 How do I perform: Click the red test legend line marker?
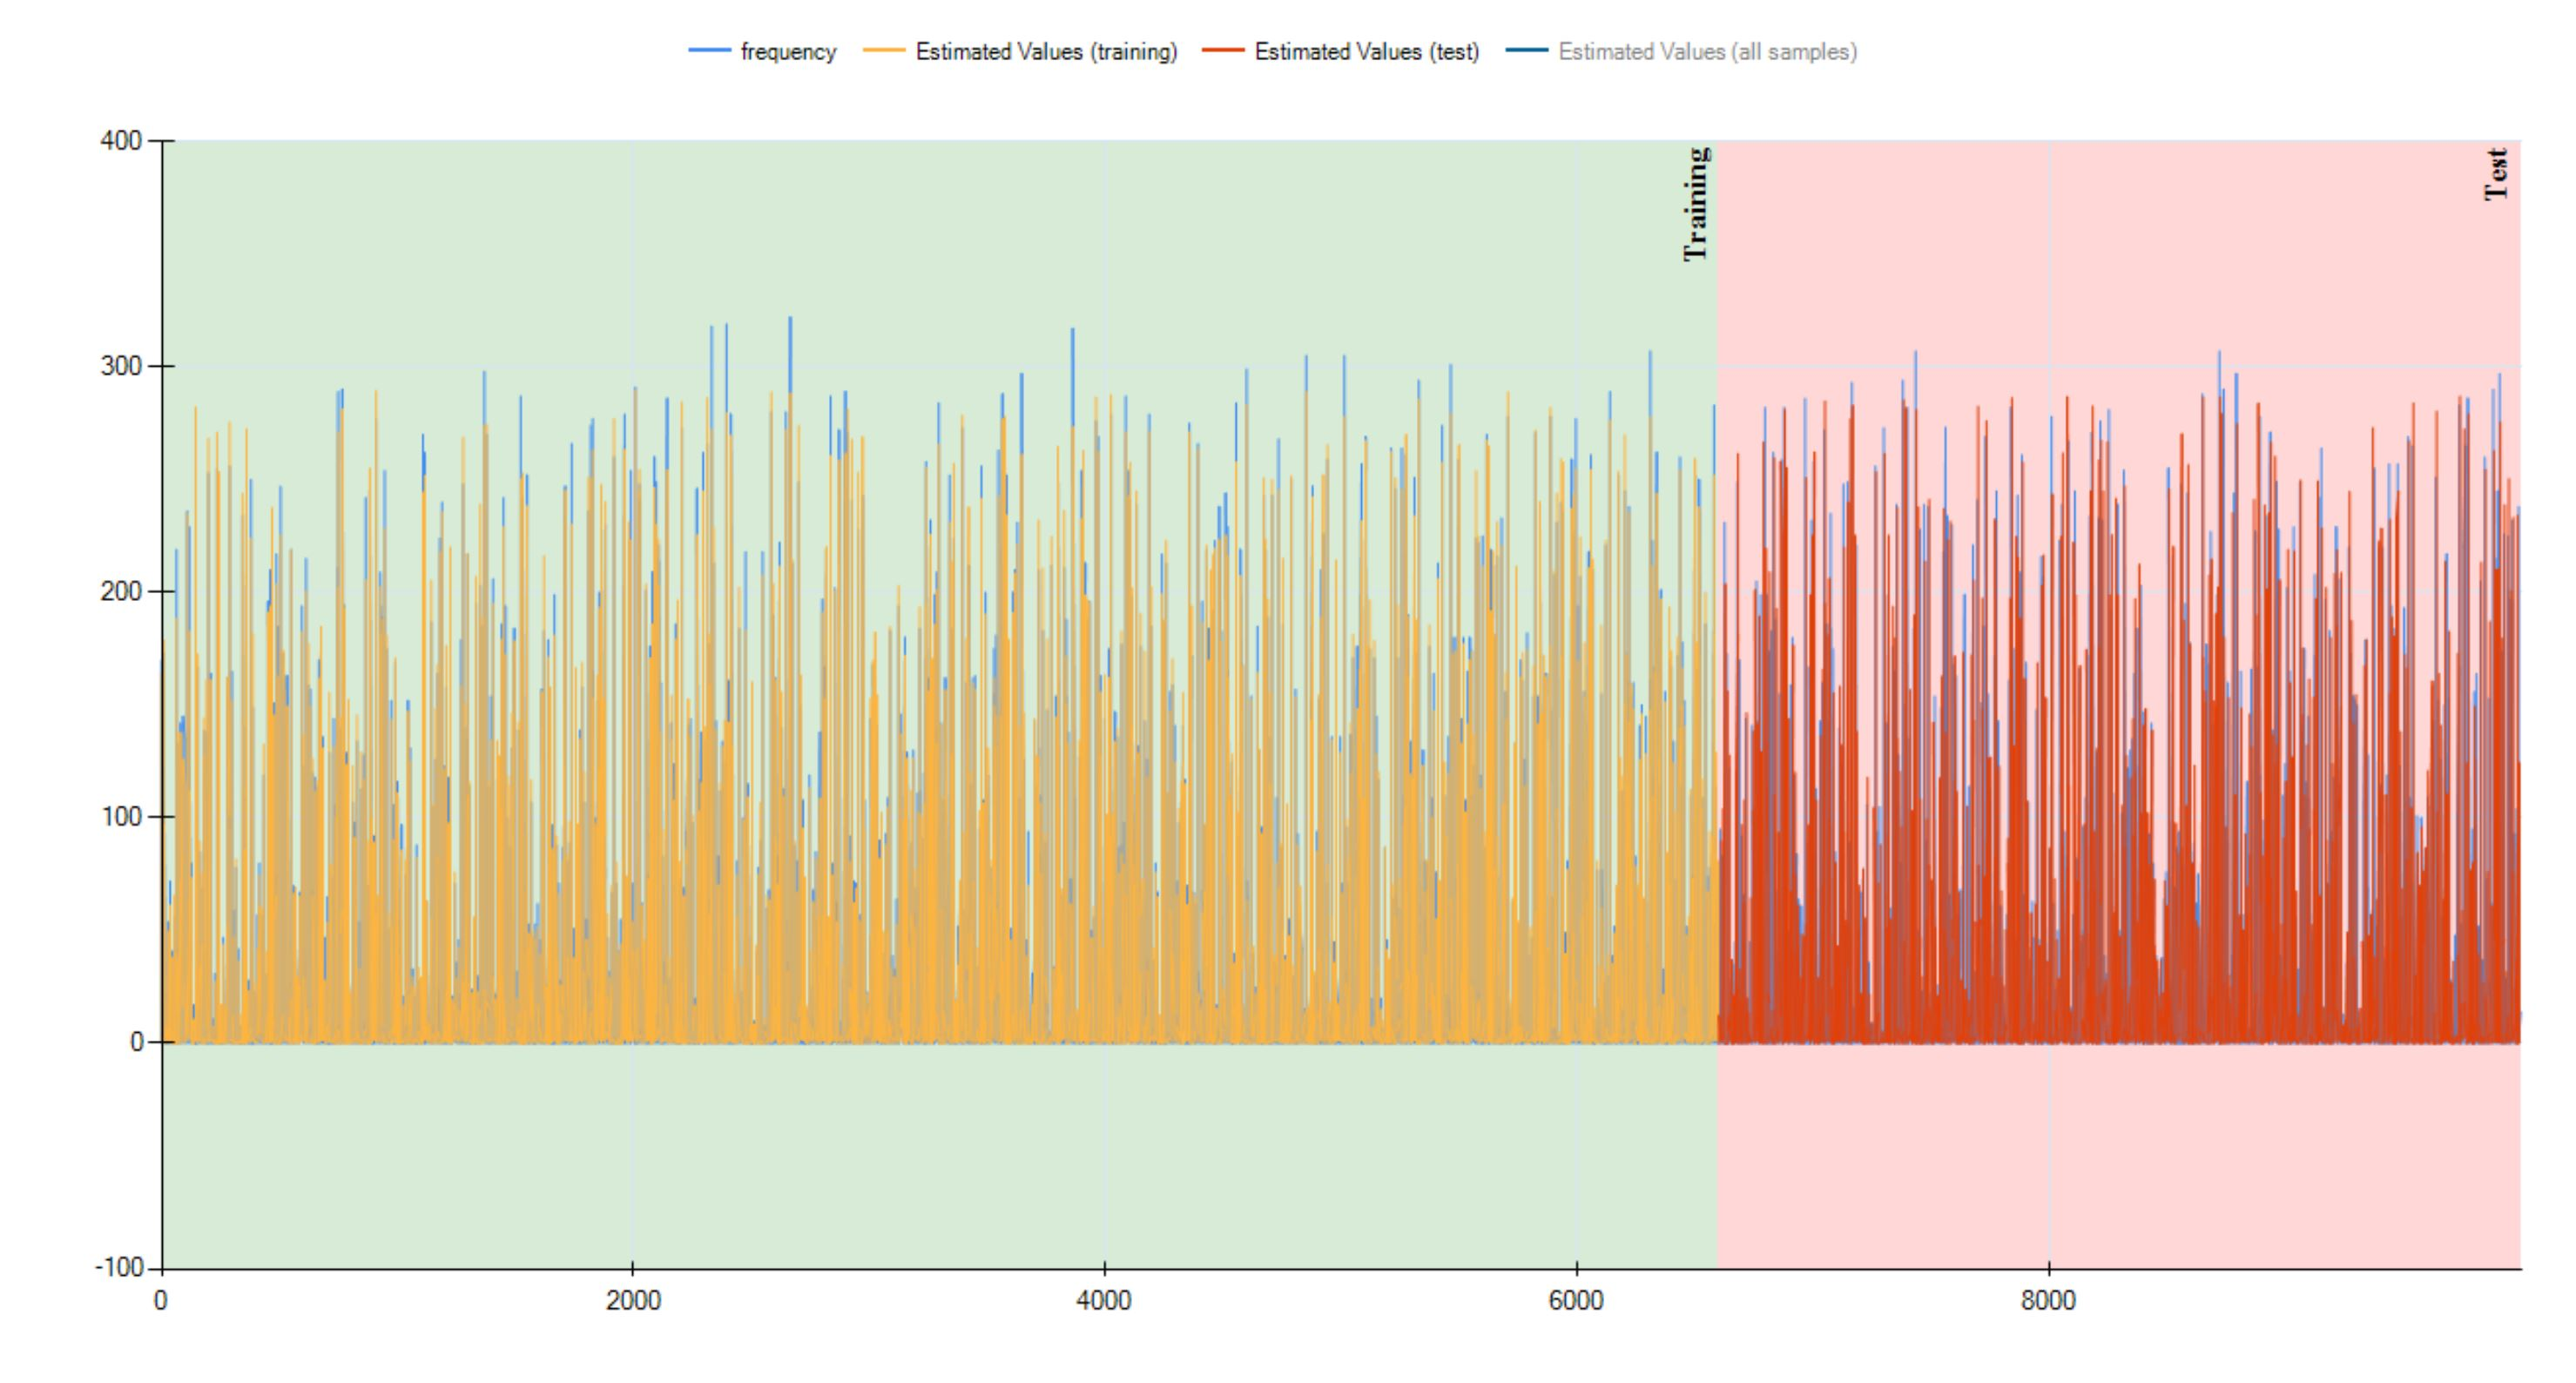point(1223,51)
